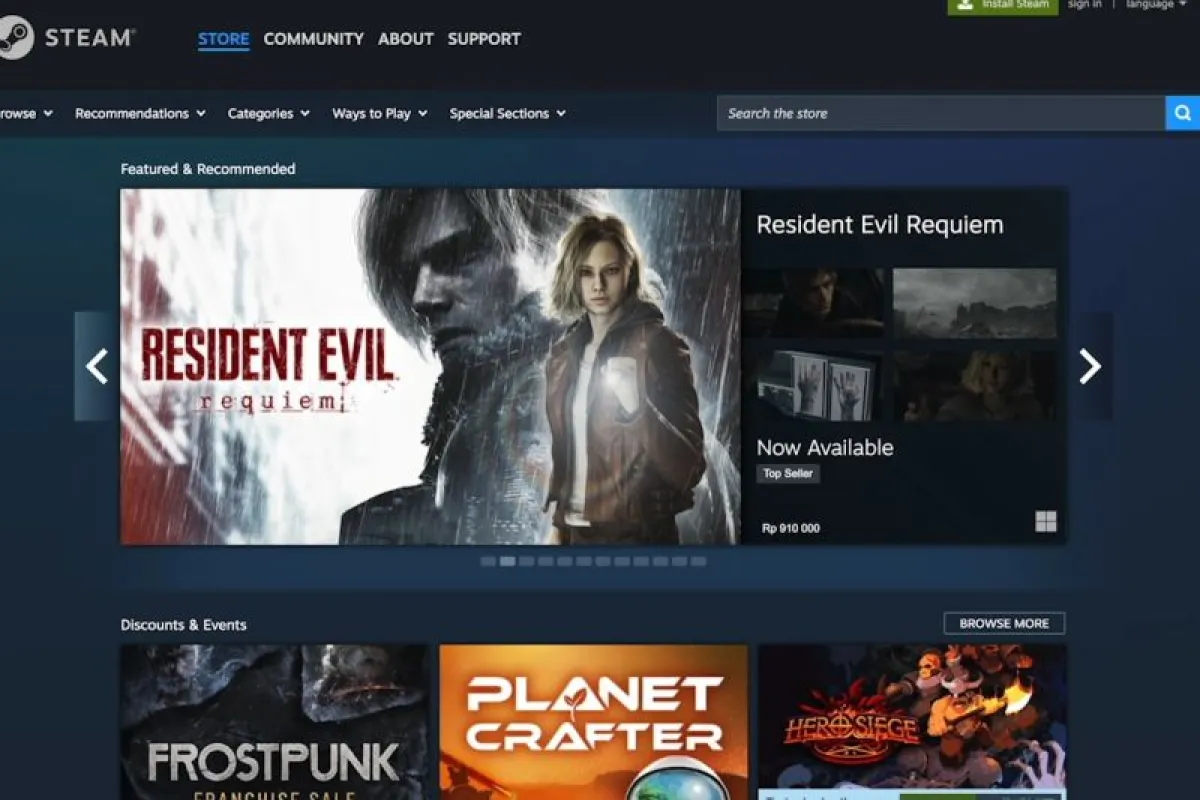Click the magnifying glass search button

(x=1182, y=113)
